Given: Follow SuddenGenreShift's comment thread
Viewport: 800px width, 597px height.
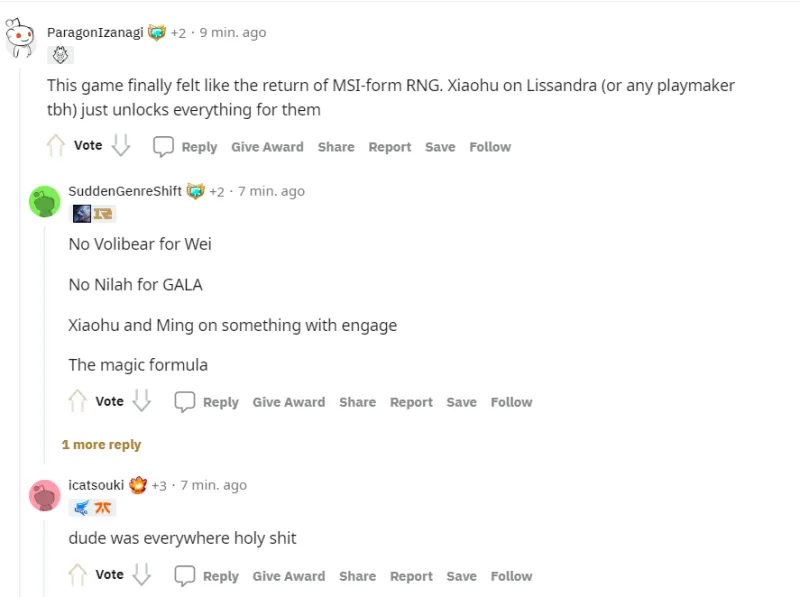Looking at the screenshot, I should click(x=511, y=402).
